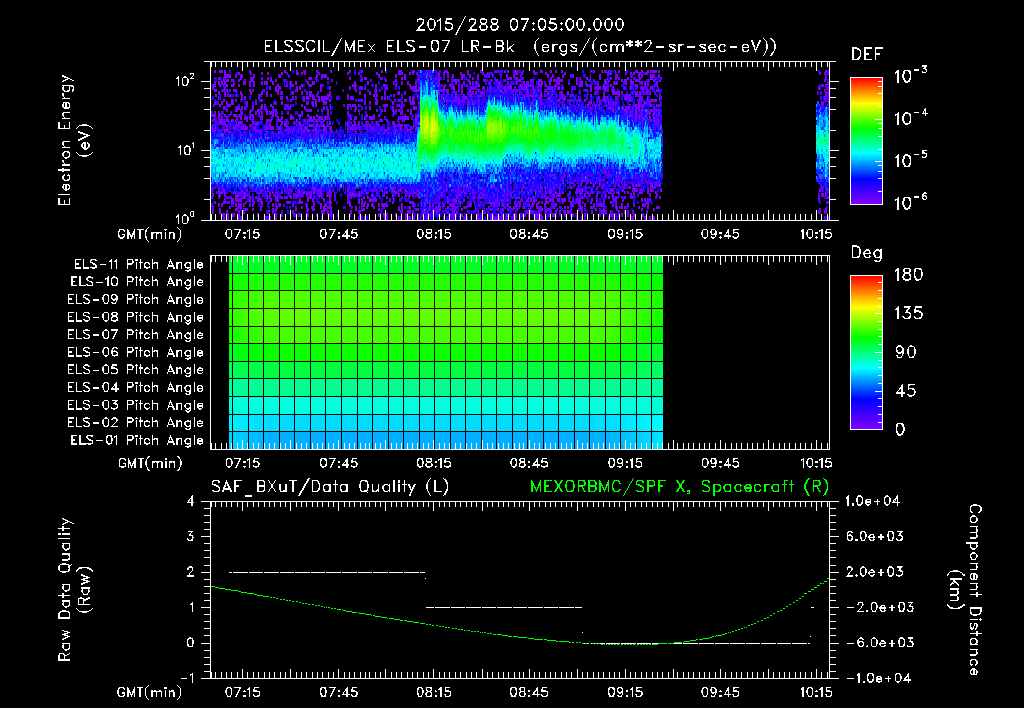Viewport: 1024px width, 708px height.
Task: Click the DEF color bar gradient
Action: (866, 141)
